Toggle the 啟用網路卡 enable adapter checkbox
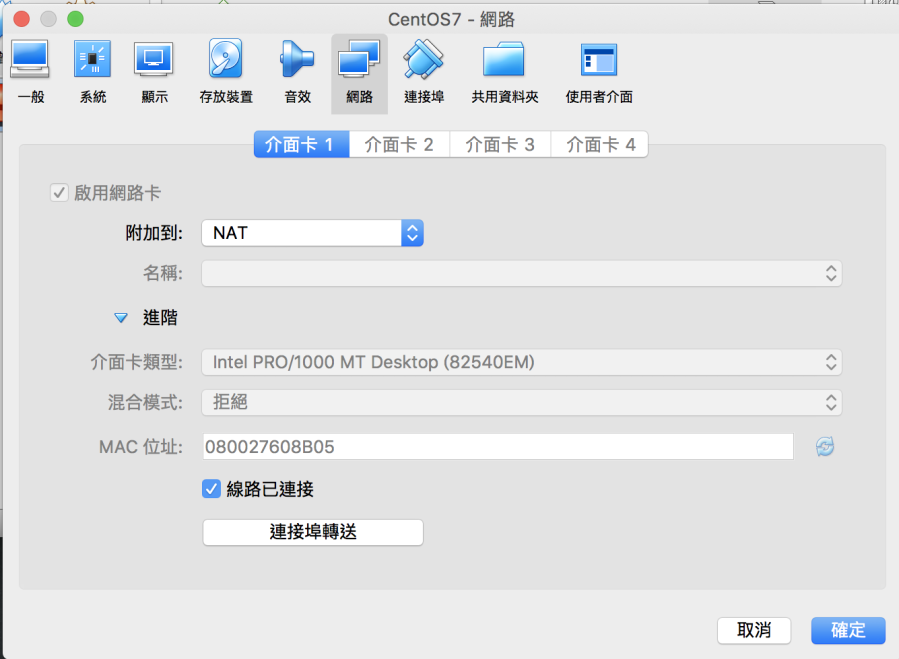Image resolution: width=899 pixels, height=659 pixels. pos(59,193)
